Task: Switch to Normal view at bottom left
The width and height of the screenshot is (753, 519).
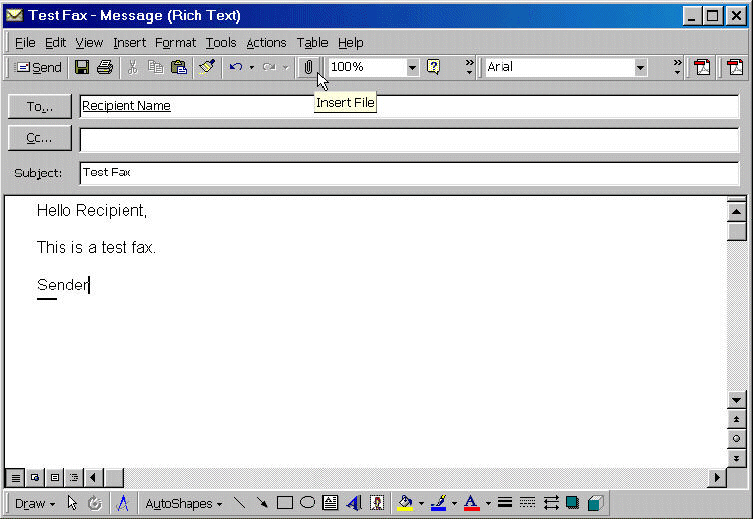Action: [x=15, y=478]
